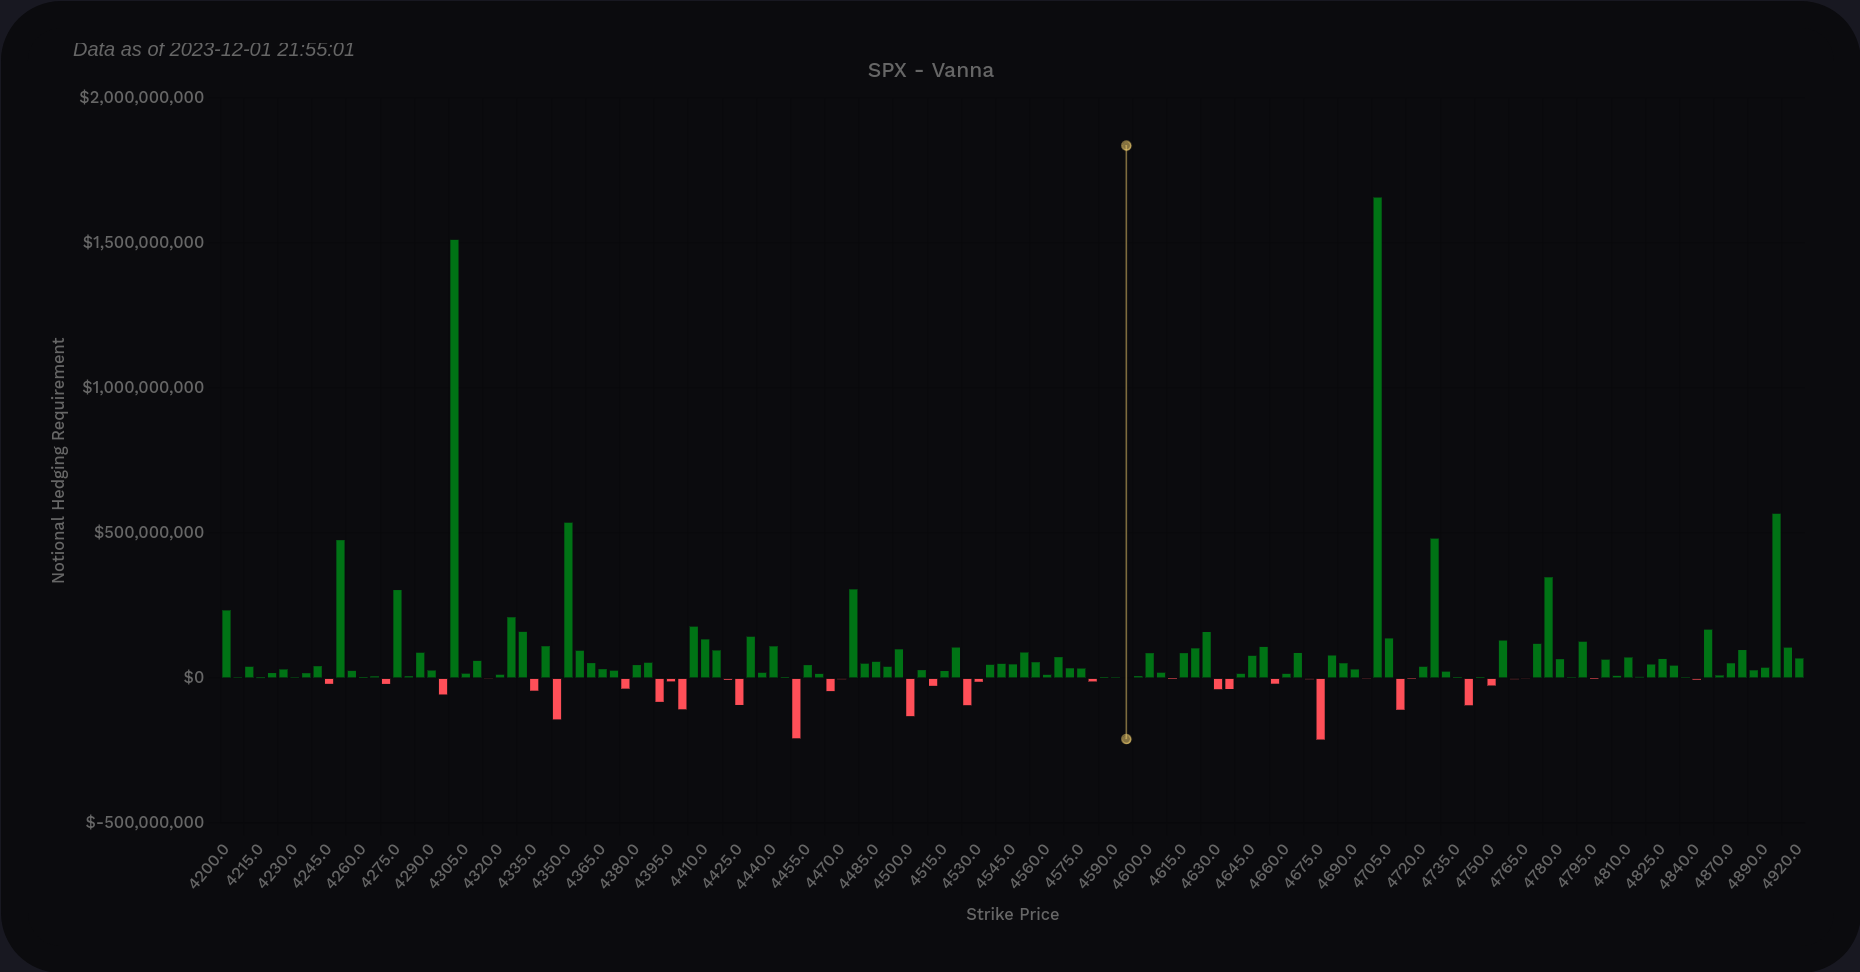
Task: Click the tall green bar near 4900 strike
Action: (x=1776, y=595)
